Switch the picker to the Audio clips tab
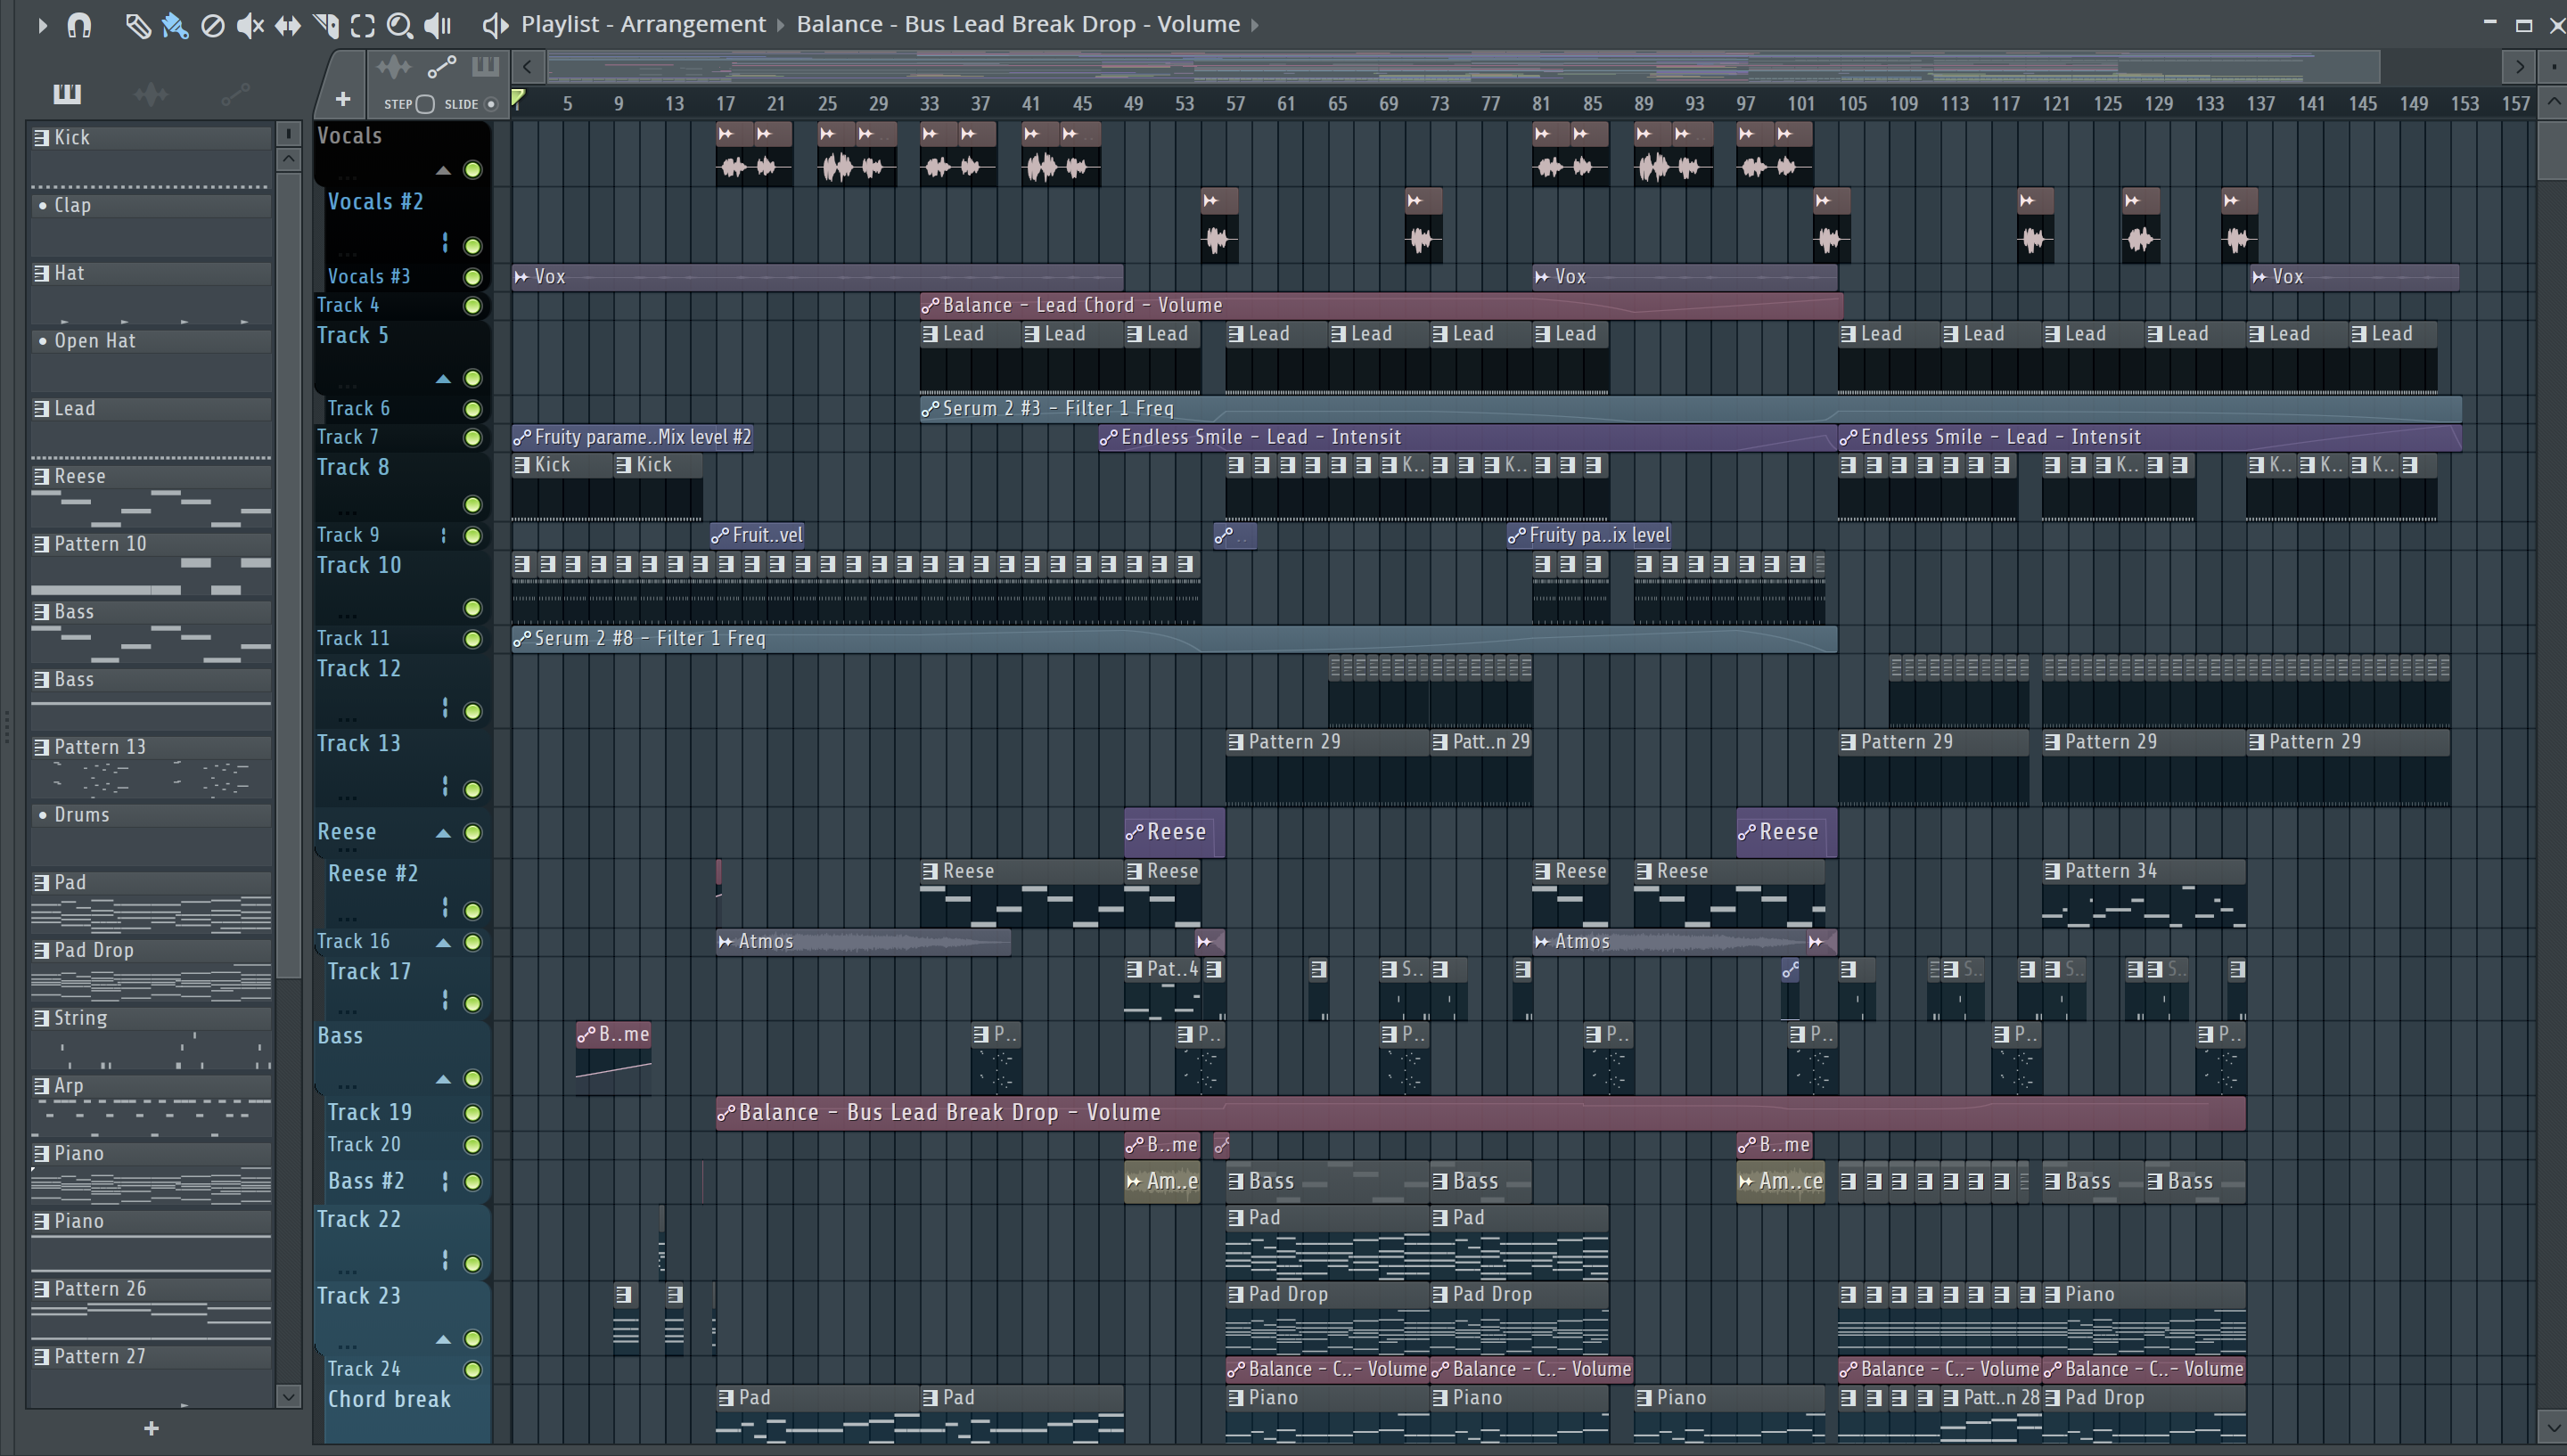 click(x=151, y=94)
